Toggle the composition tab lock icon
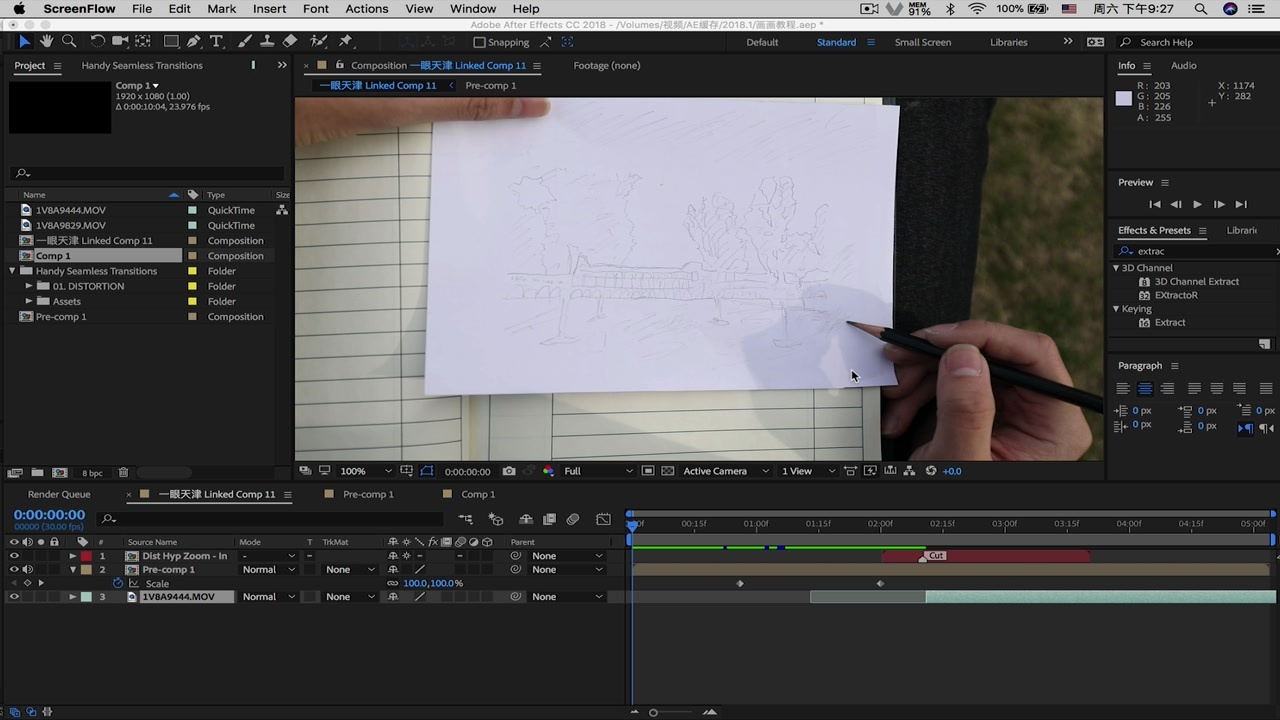This screenshot has width=1280, height=720. click(x=340, y=65)
